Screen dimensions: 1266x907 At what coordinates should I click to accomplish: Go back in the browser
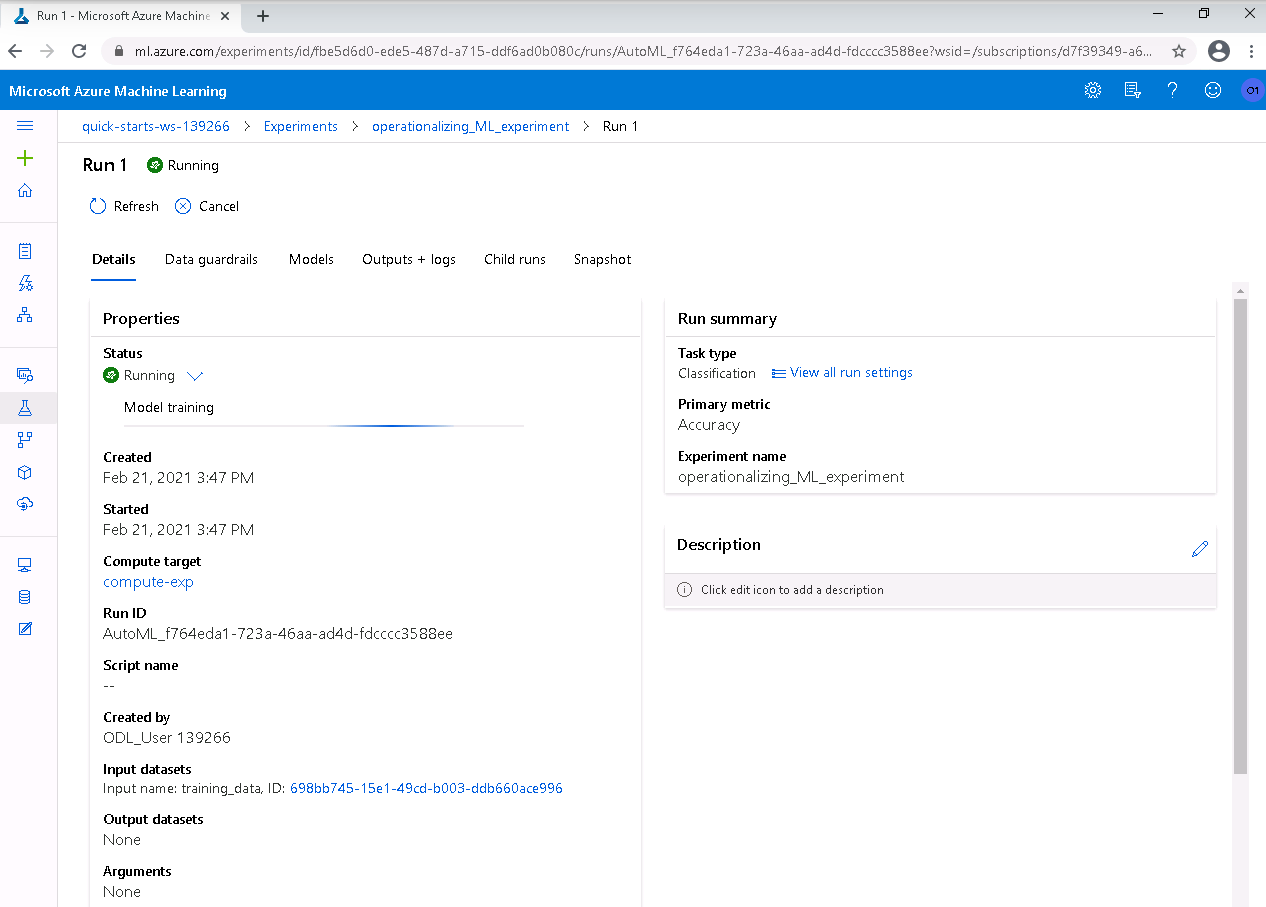point(15,51)
